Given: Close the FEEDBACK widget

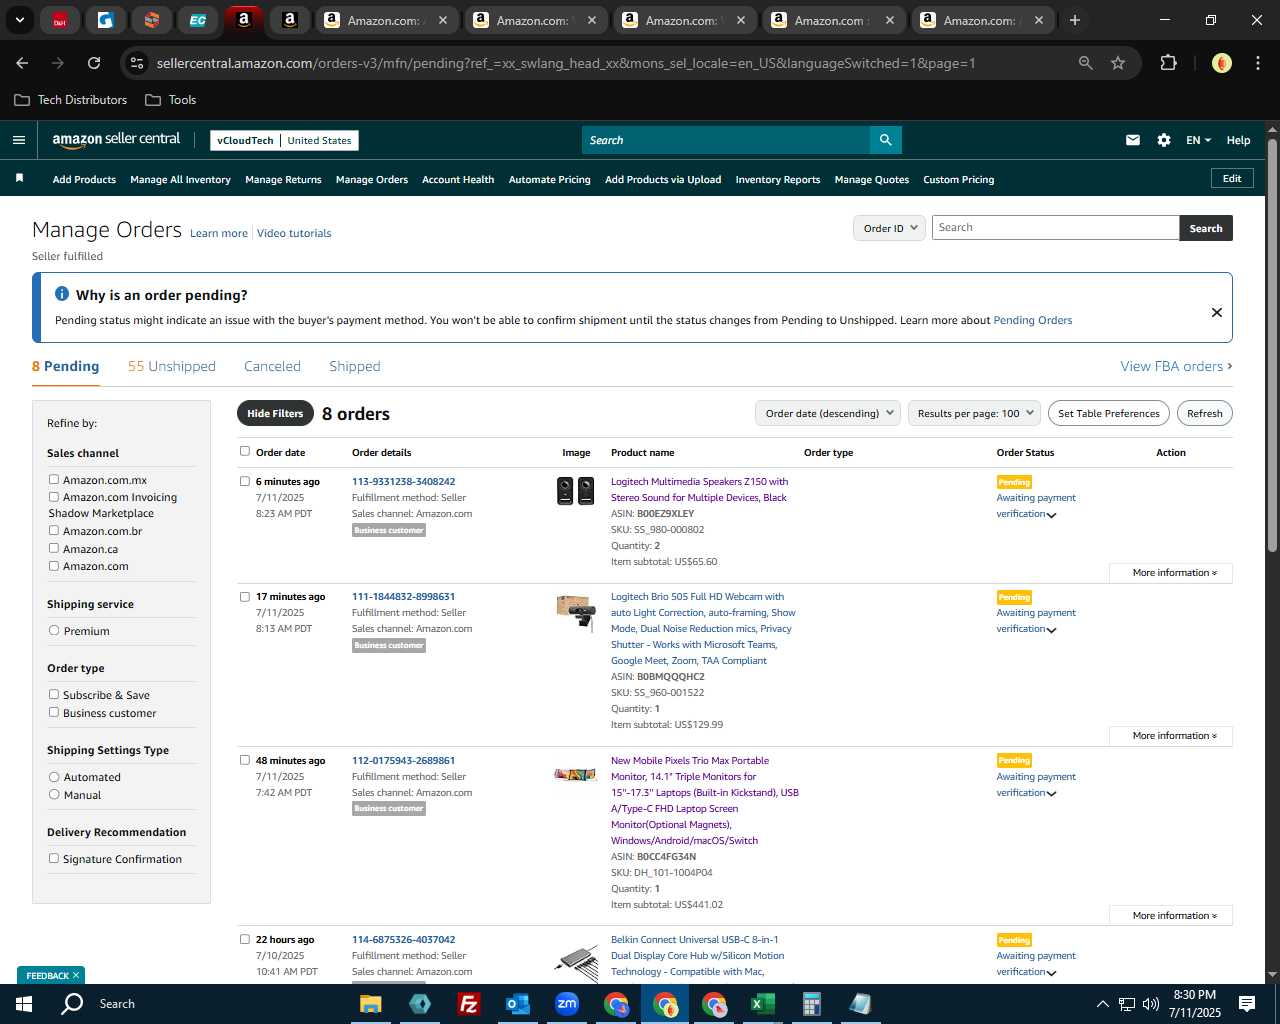Looking at the screenshot, I should 76,975.
